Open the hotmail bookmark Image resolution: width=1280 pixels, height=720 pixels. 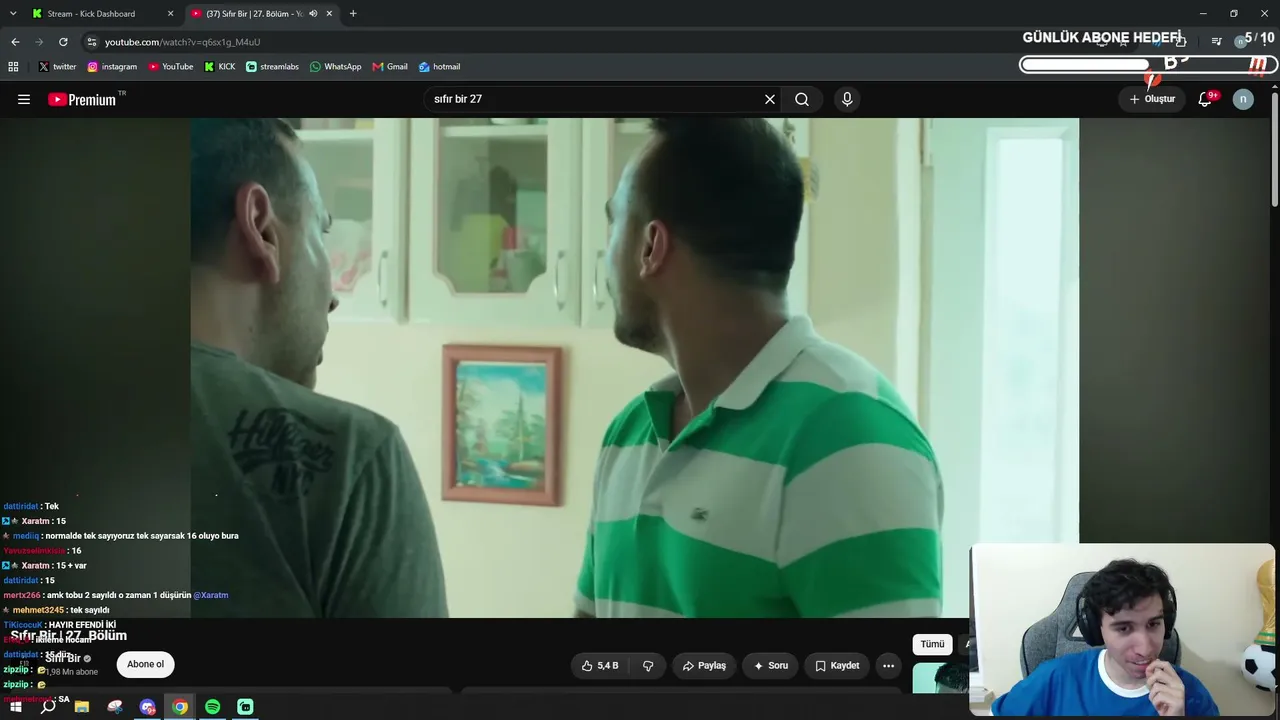tap(439, 67)
